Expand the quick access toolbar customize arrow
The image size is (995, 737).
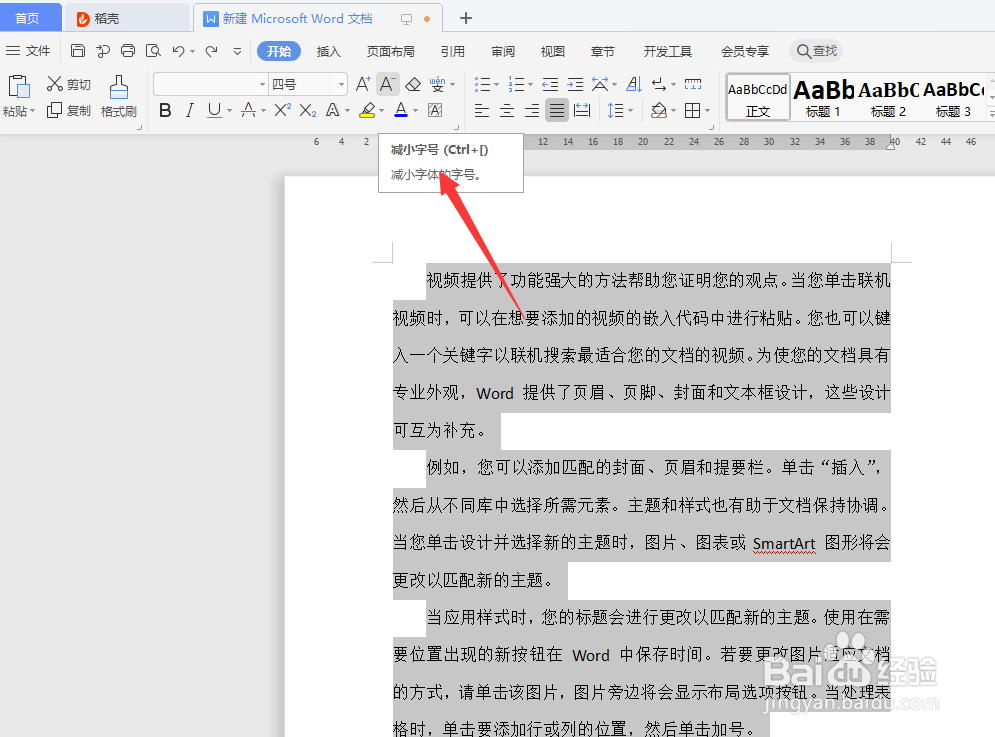click(237, 51)
